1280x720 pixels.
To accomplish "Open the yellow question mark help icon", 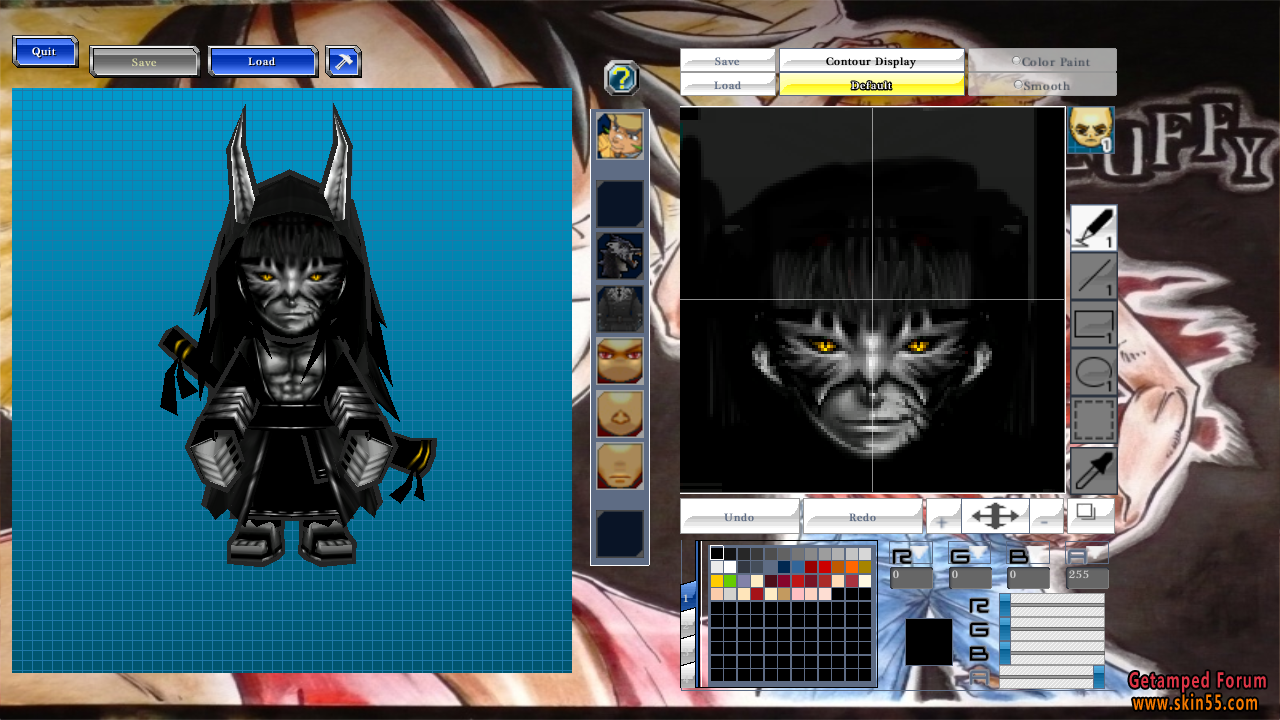I will point(622,77).
